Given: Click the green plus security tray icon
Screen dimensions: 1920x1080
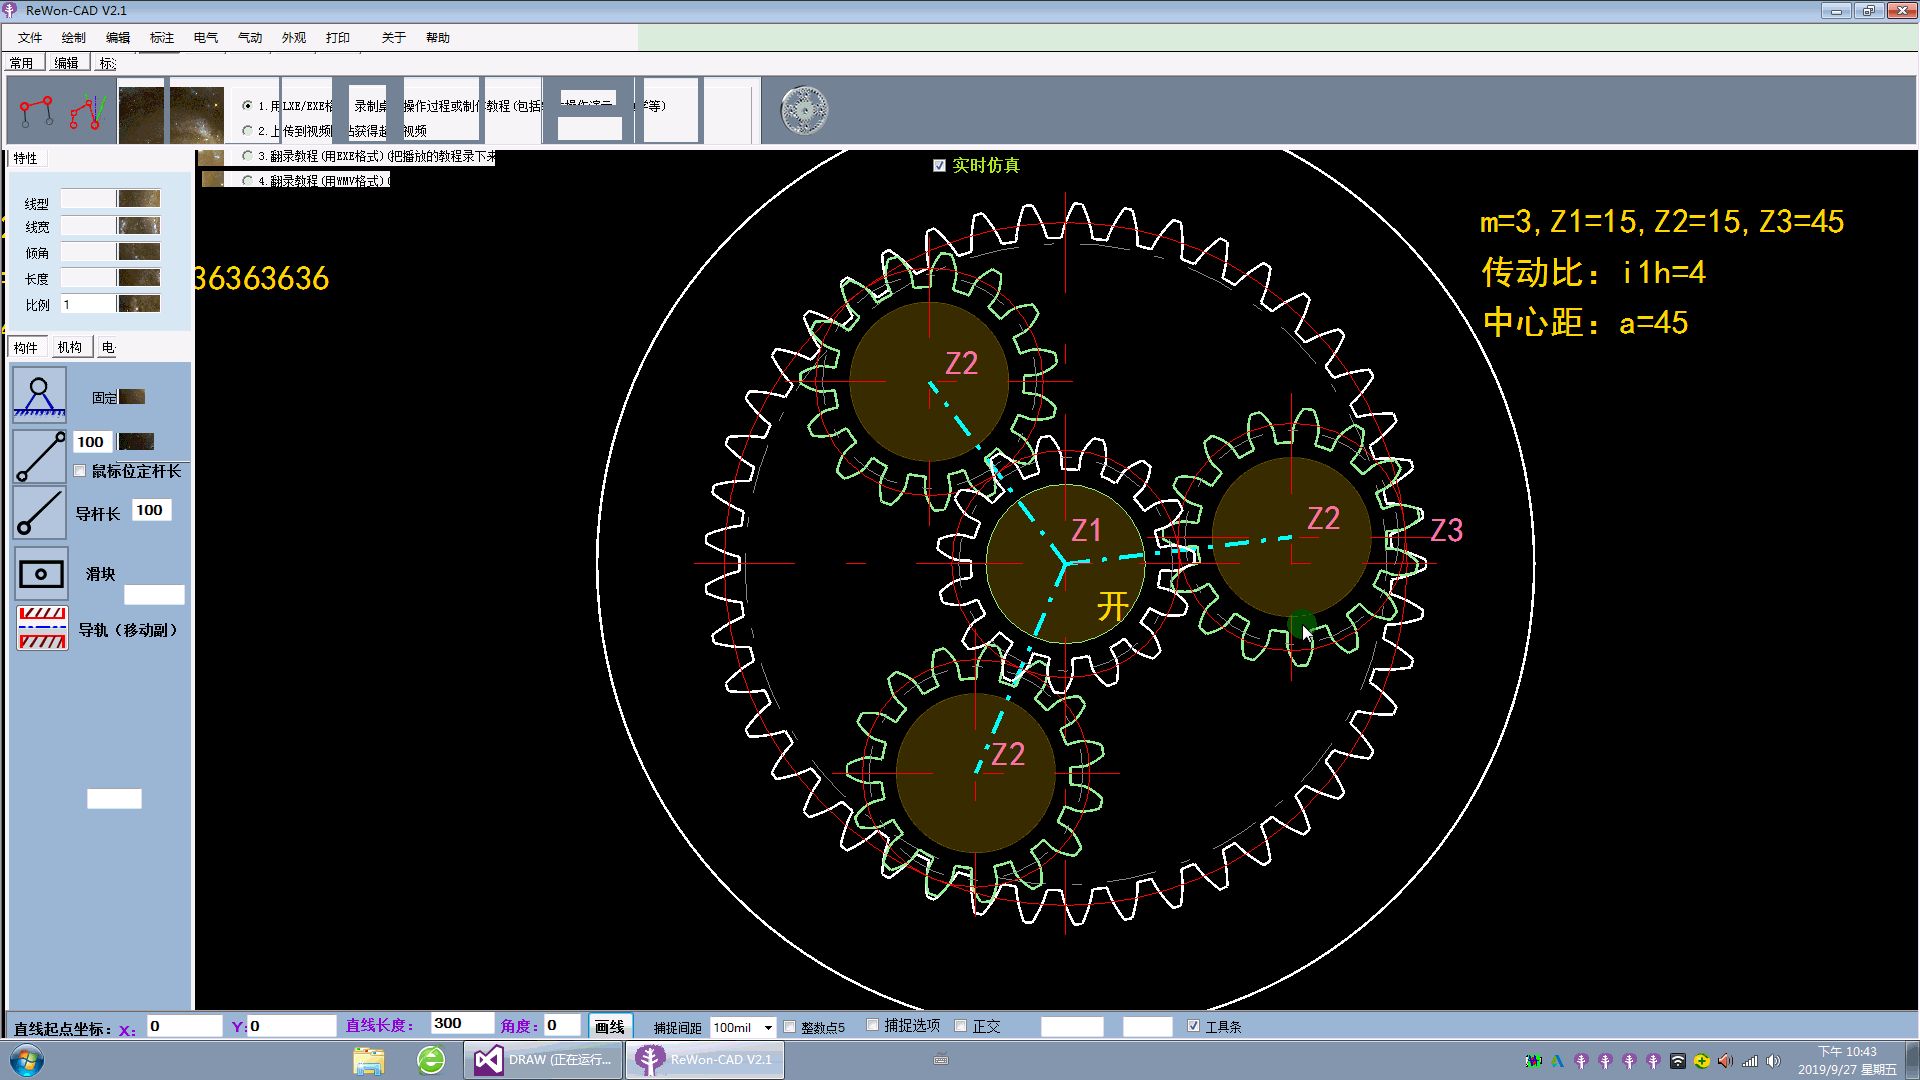Looking at the screenshot, I should coord(1702,1061).
